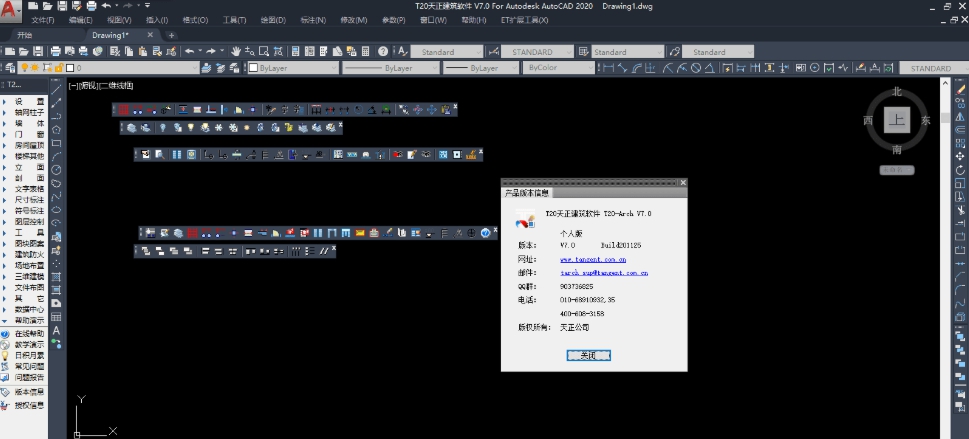The height and width of the screenshot is (439, 969).
Task: Click the Zoom Window icon in the toolbar
Action: tap(264, 51)
